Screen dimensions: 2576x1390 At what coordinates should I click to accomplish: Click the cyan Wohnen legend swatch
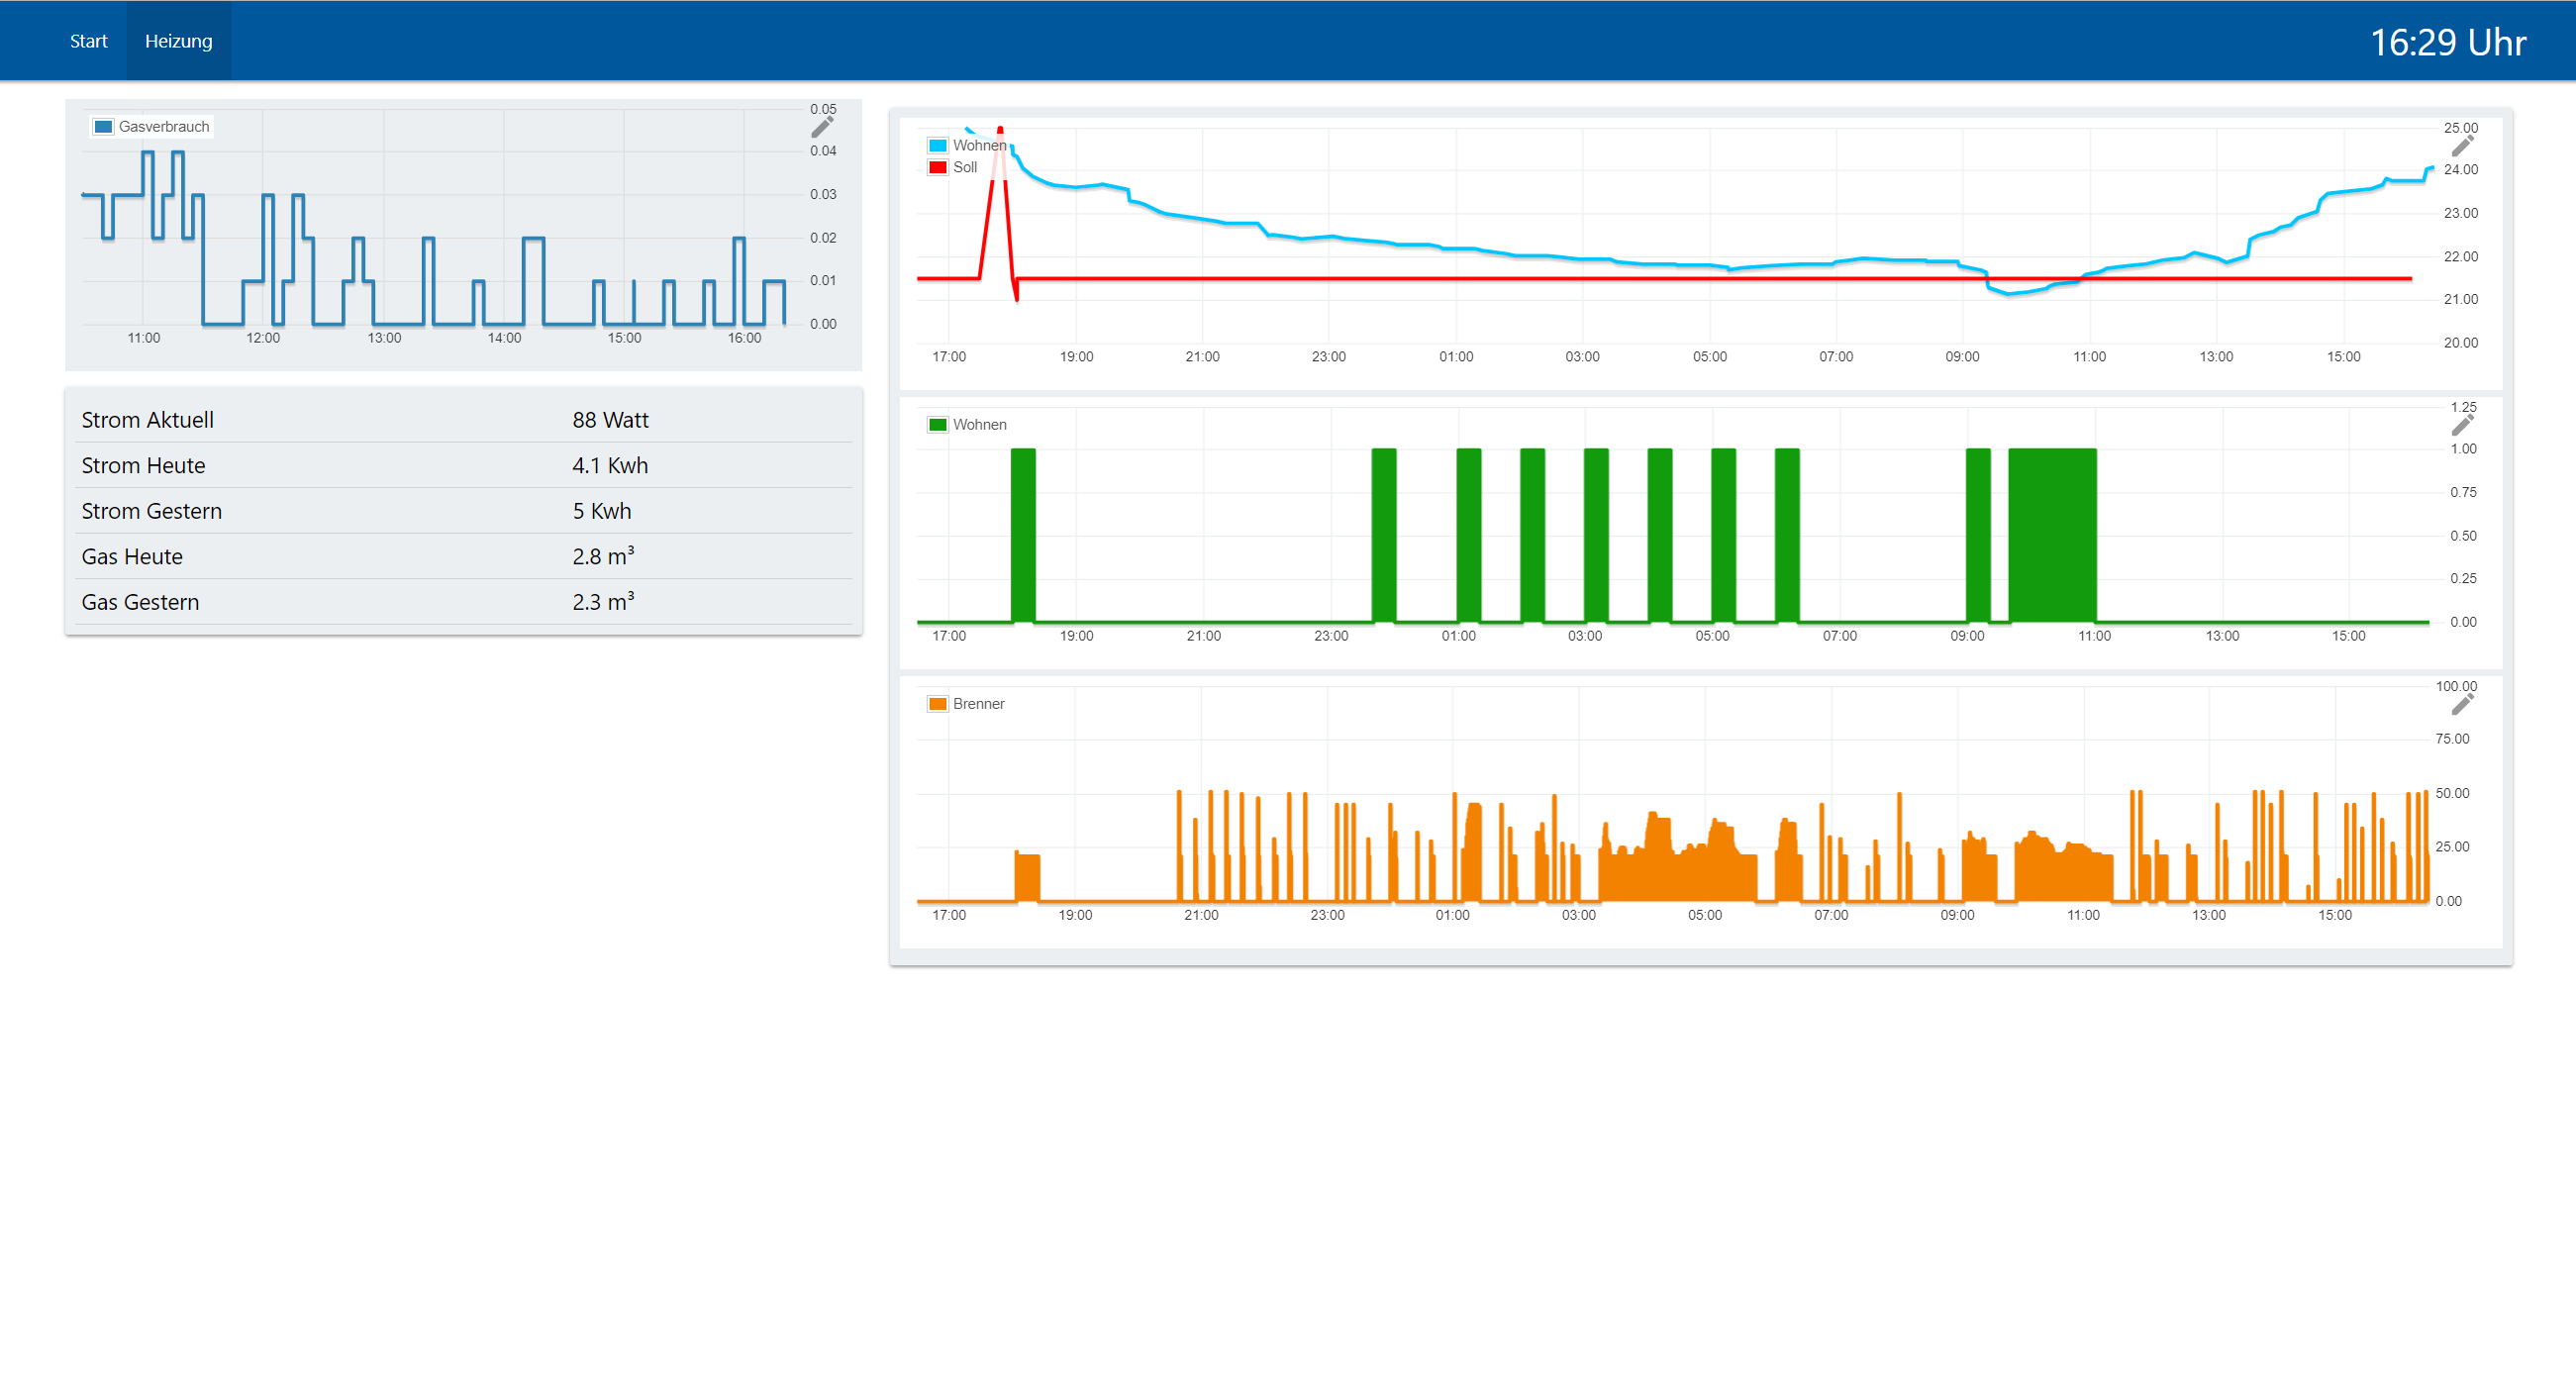pos(937,145)
